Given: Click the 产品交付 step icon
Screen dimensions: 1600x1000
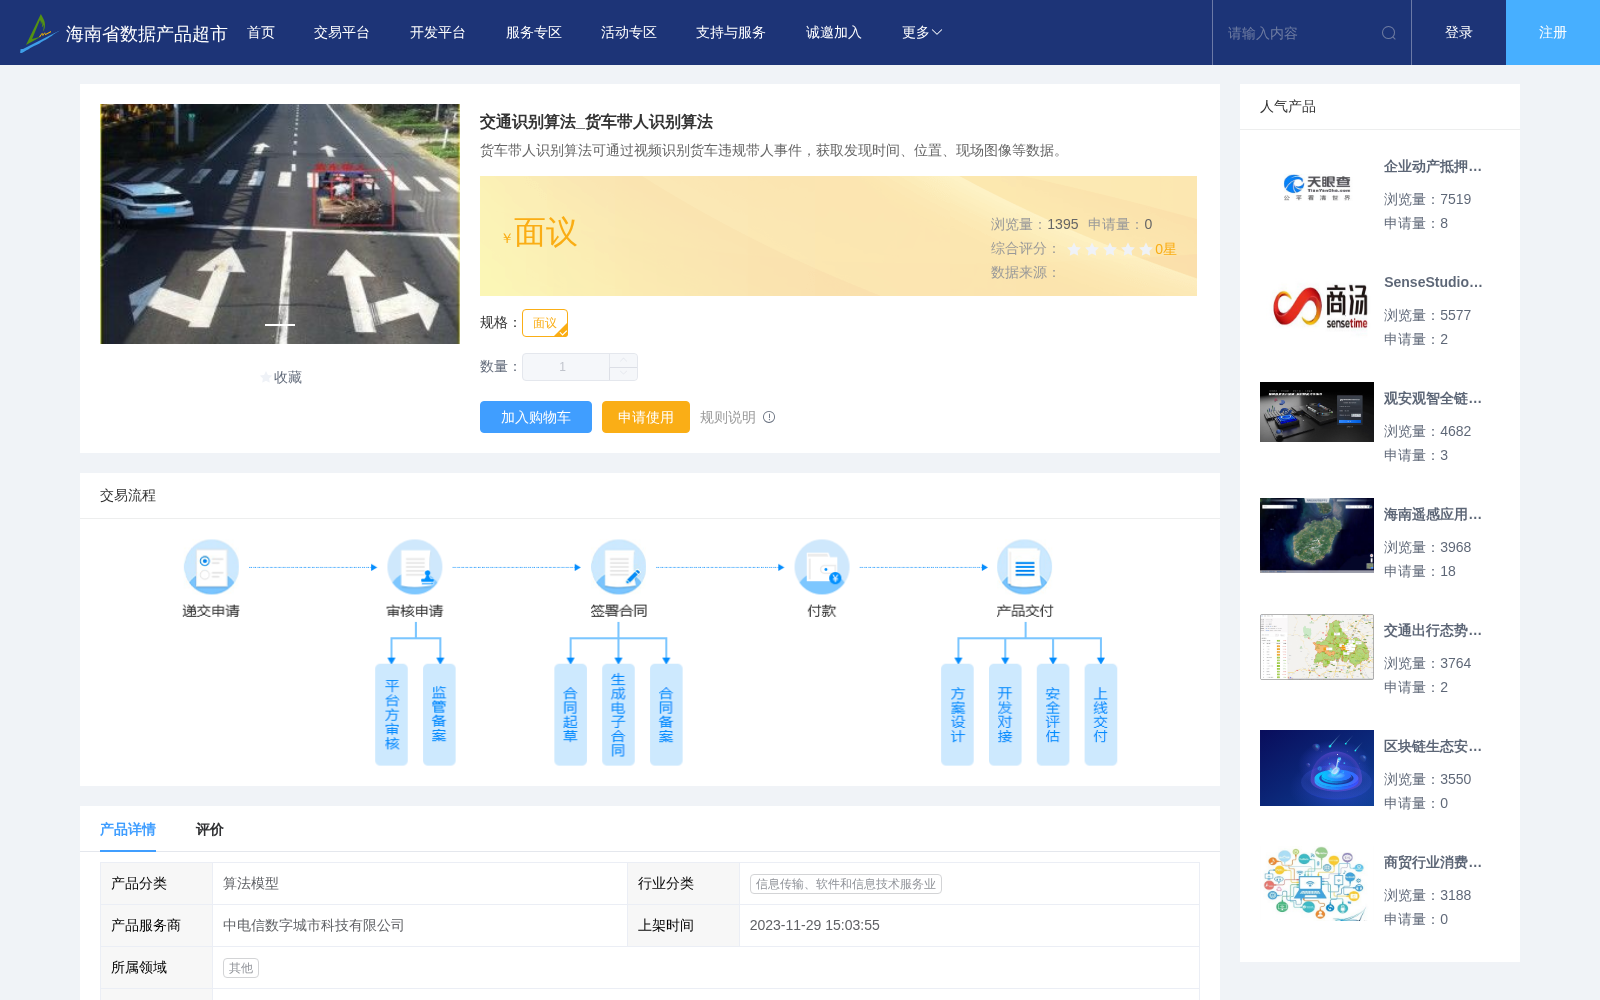Looking at the screenshot, I should click(1025, 567).
